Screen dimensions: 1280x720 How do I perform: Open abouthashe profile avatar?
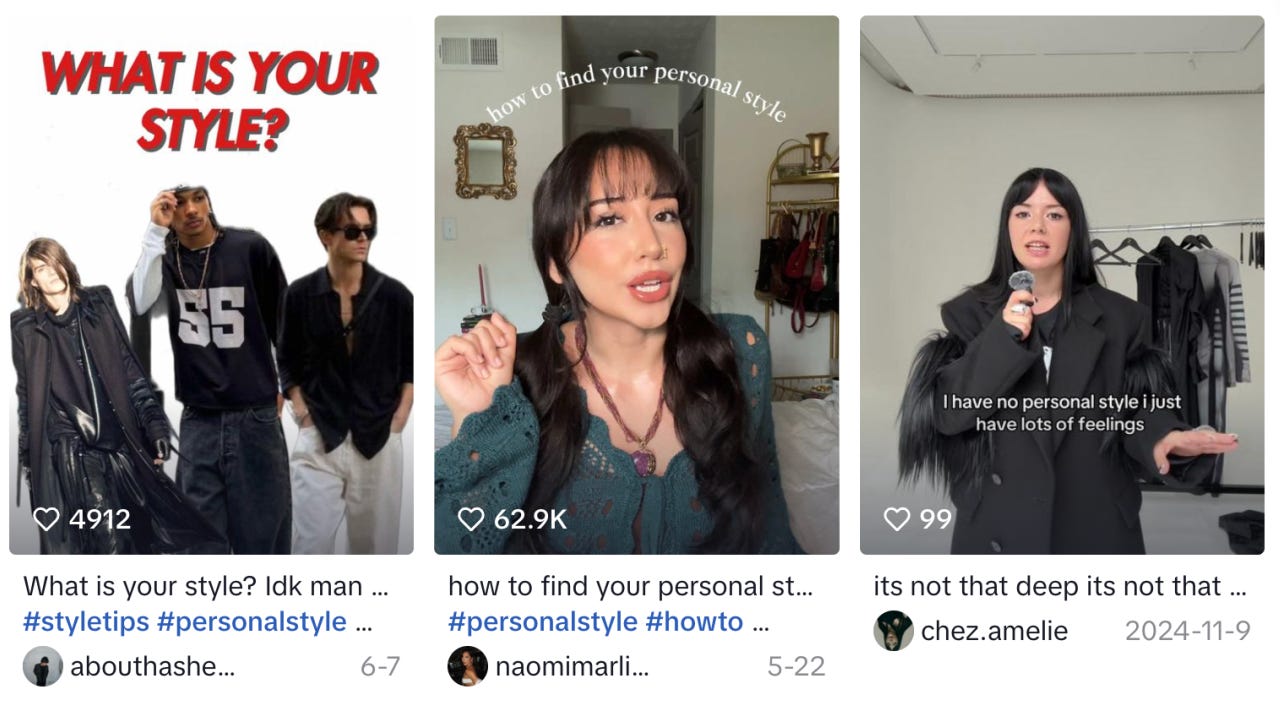click(x=43, y=667)
